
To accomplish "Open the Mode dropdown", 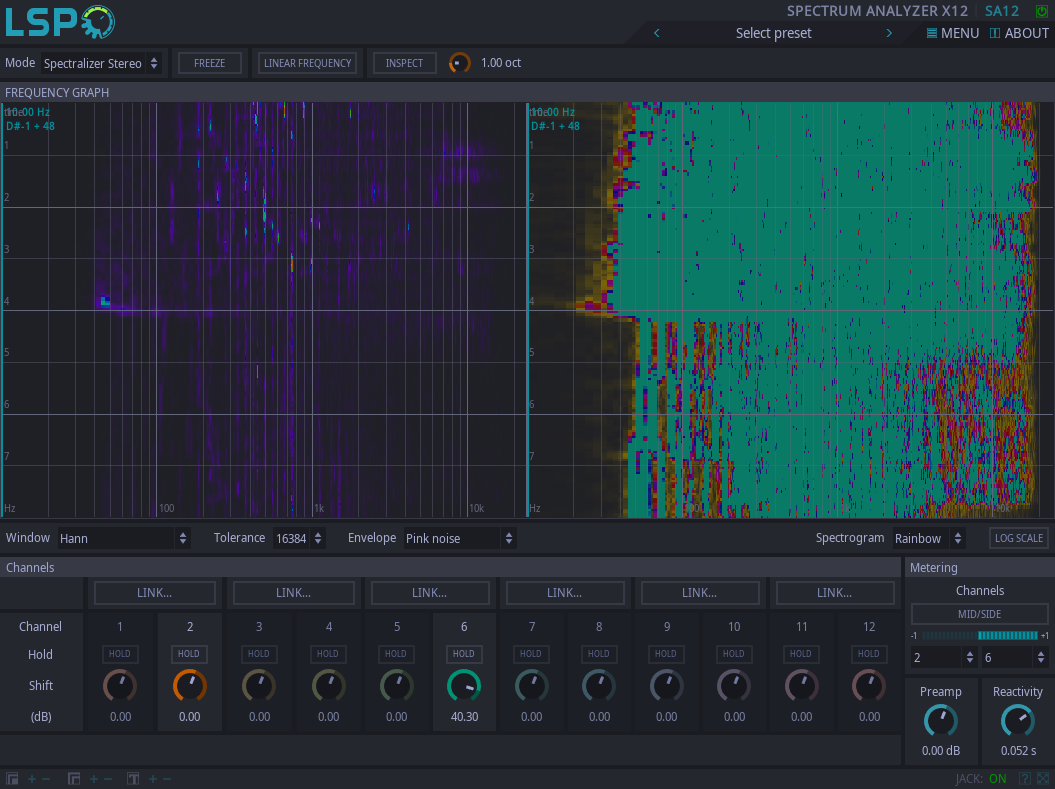I will pyautogui.click(x=101, y=63).
